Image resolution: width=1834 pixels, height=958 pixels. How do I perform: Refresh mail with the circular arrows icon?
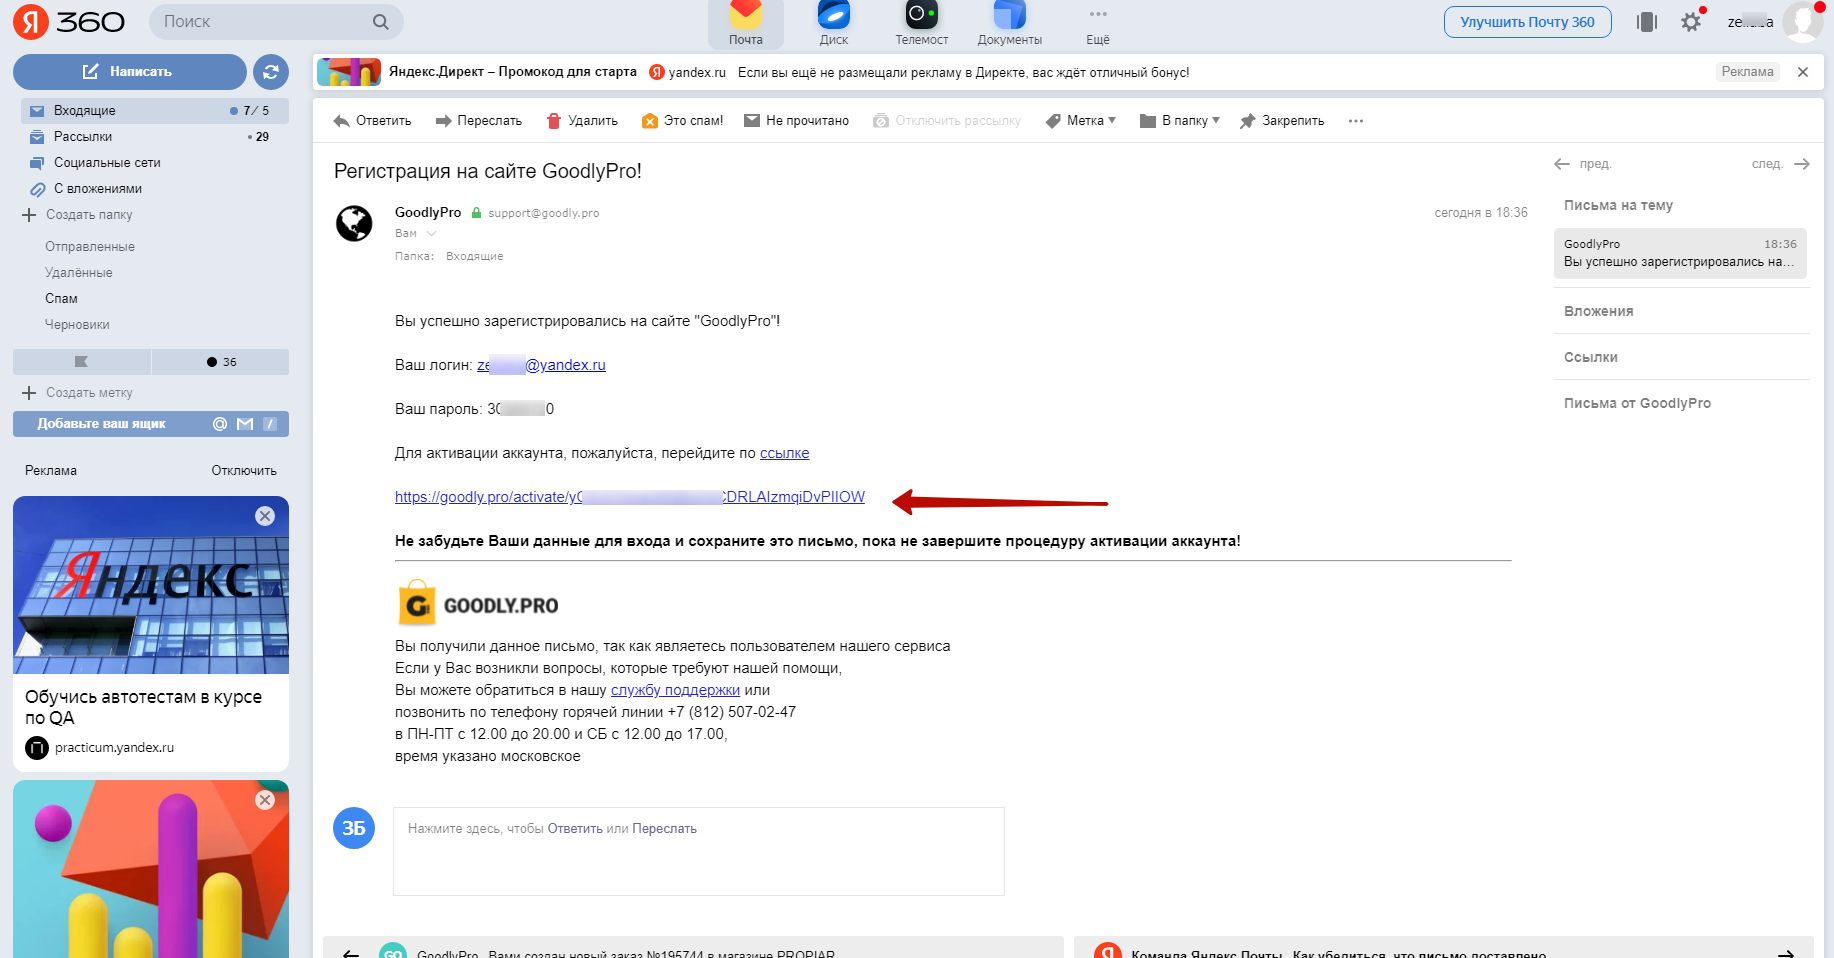click(271, 72)
